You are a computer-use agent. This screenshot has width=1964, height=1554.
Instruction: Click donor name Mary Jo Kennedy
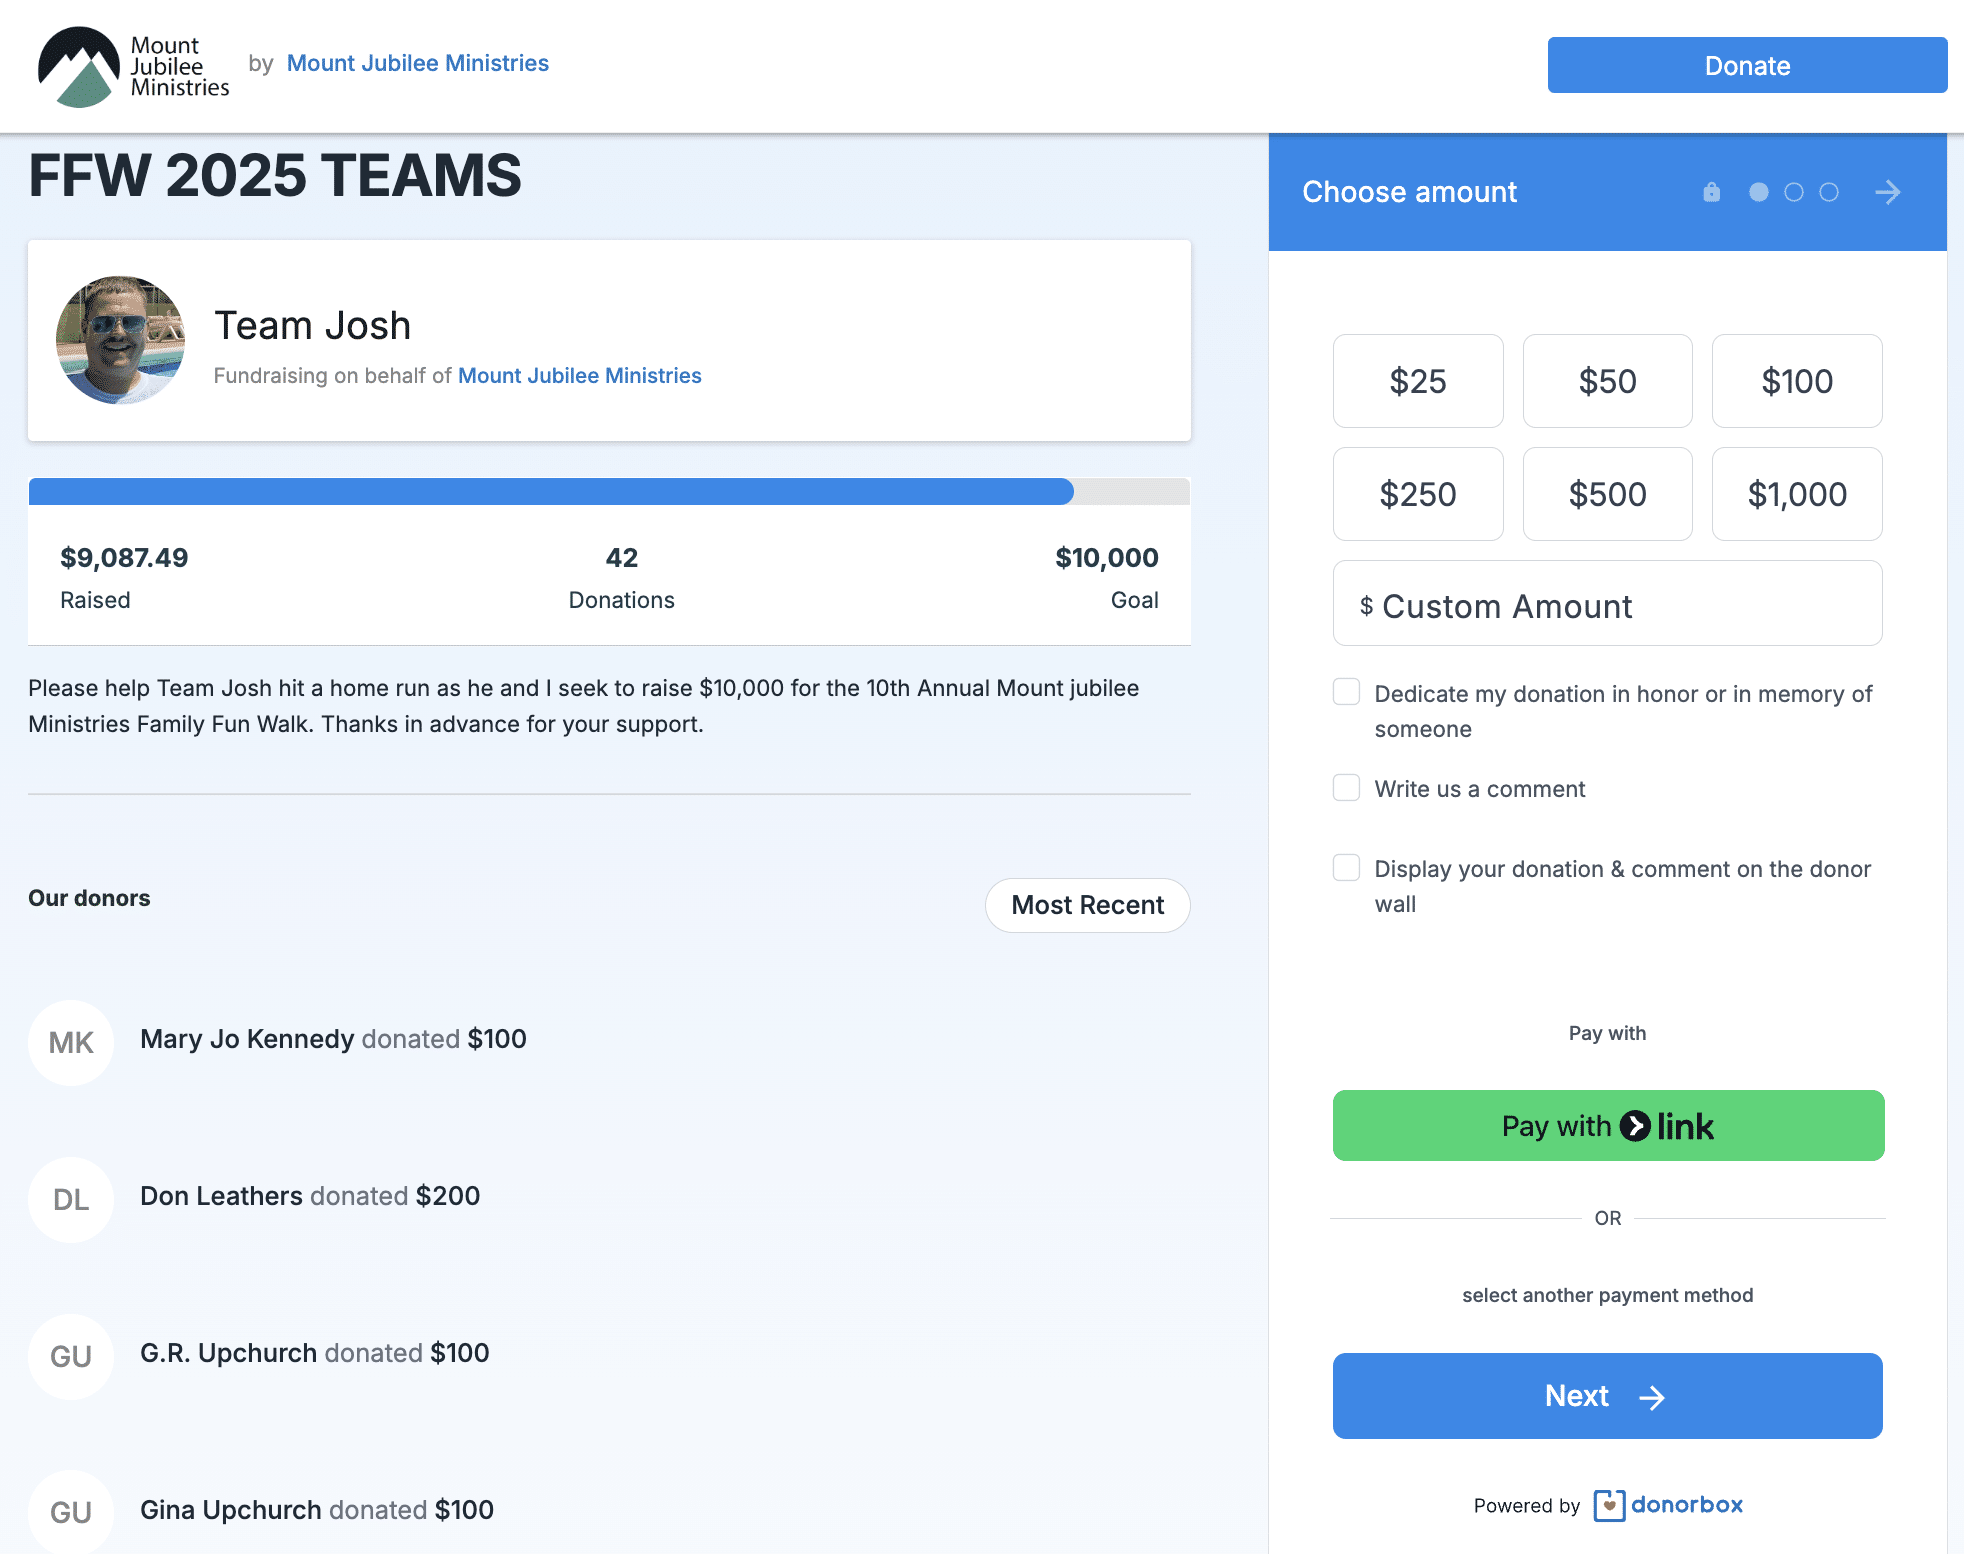pyautogui.click(x=247, y=1039)
